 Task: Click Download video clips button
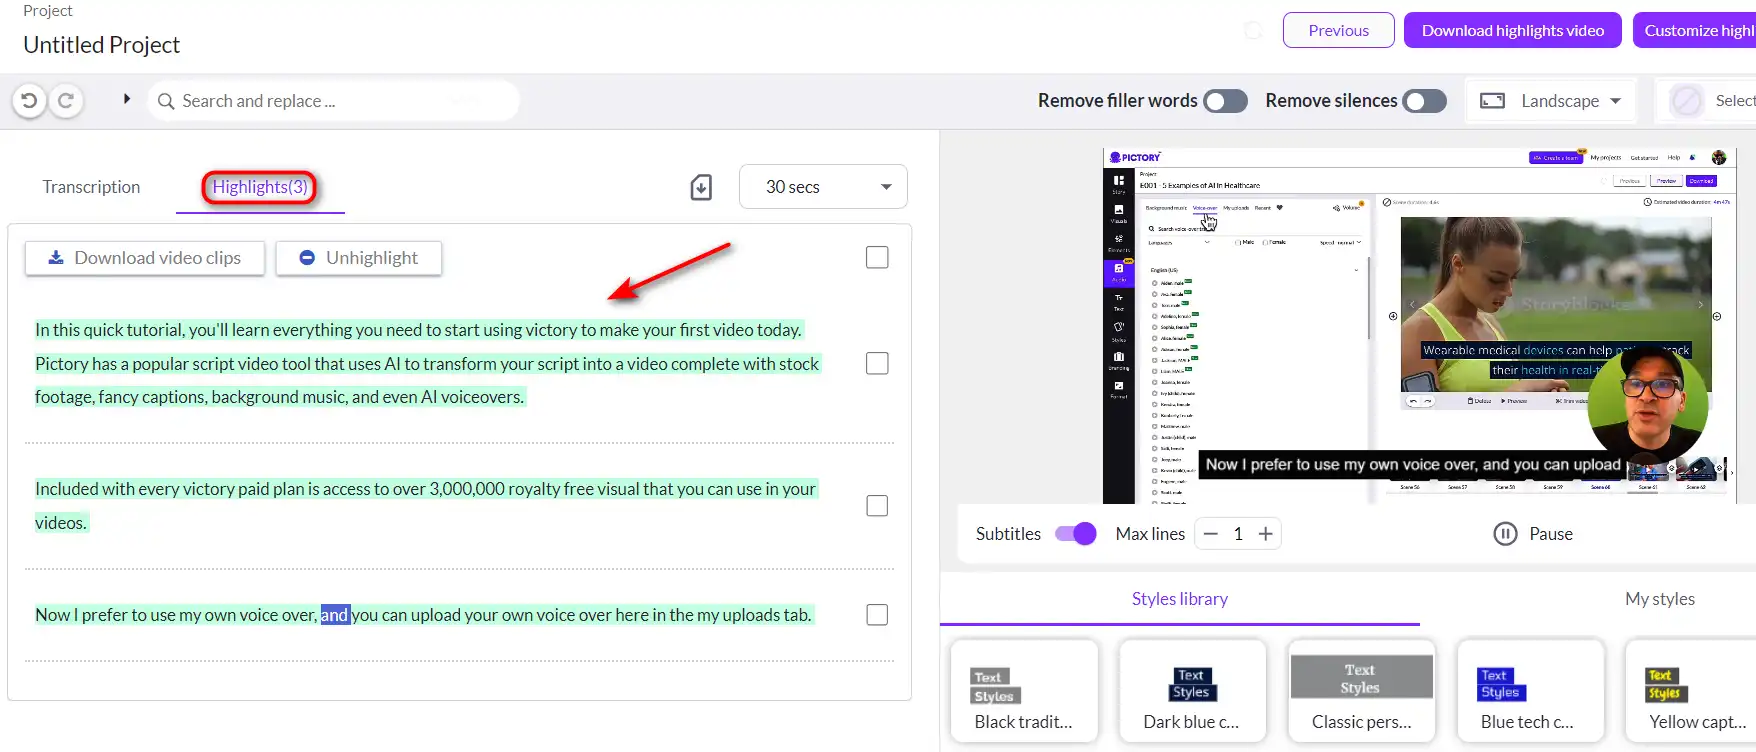pyautogui.click(x=145, y=258)
